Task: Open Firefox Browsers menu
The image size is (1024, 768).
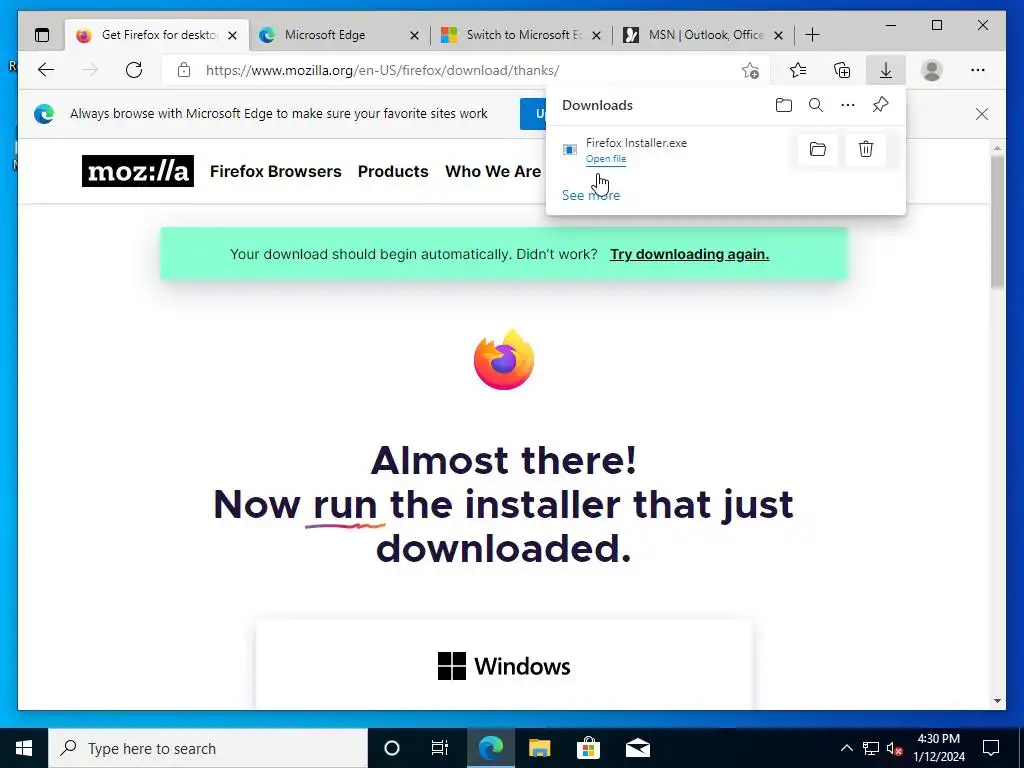Action: (276, 172)
